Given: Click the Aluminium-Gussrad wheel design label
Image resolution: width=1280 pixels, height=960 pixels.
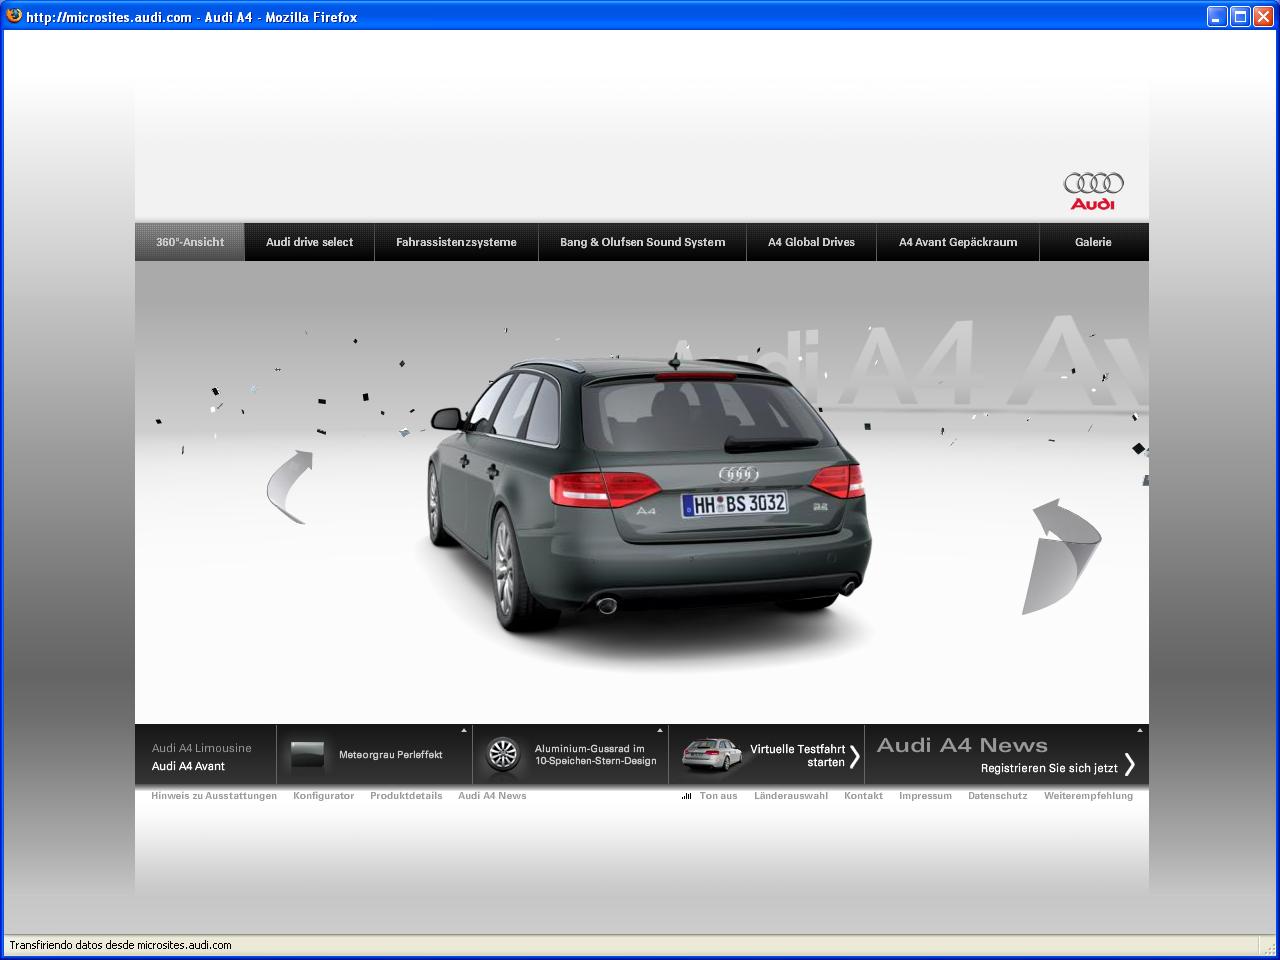Looking at the screenshot, I should click(x=595, y=755).
